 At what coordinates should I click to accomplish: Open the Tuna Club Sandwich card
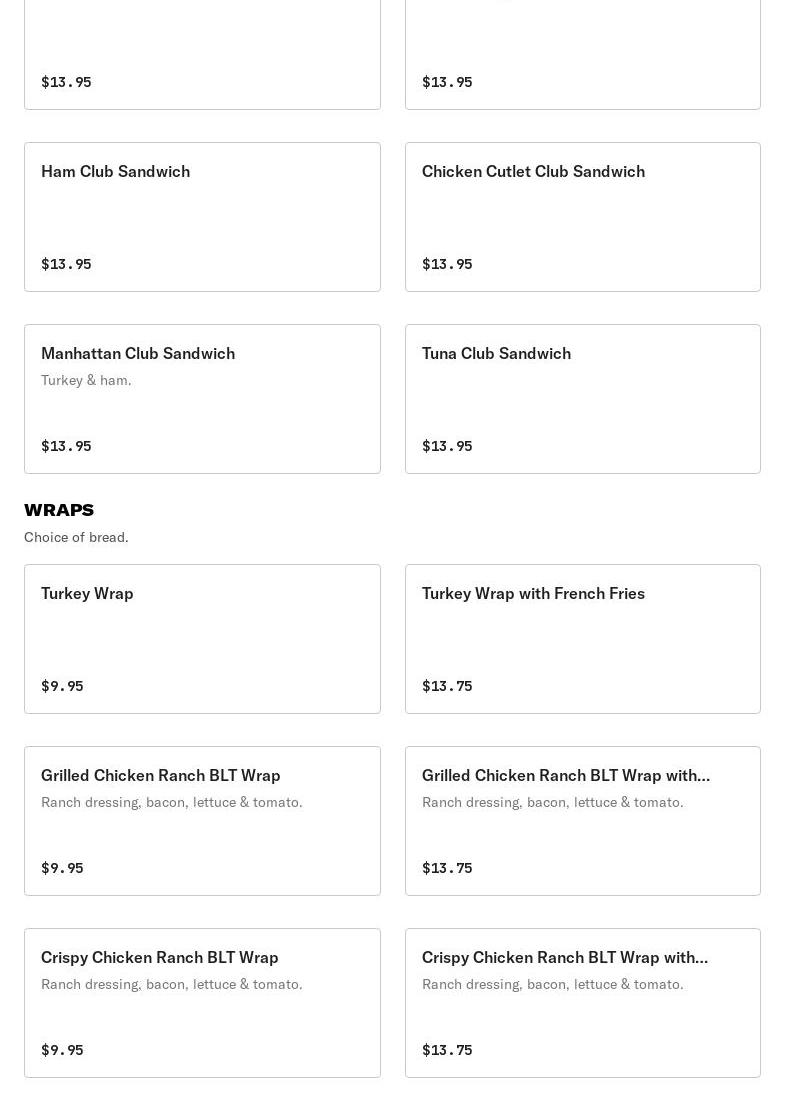pos(582,399)
